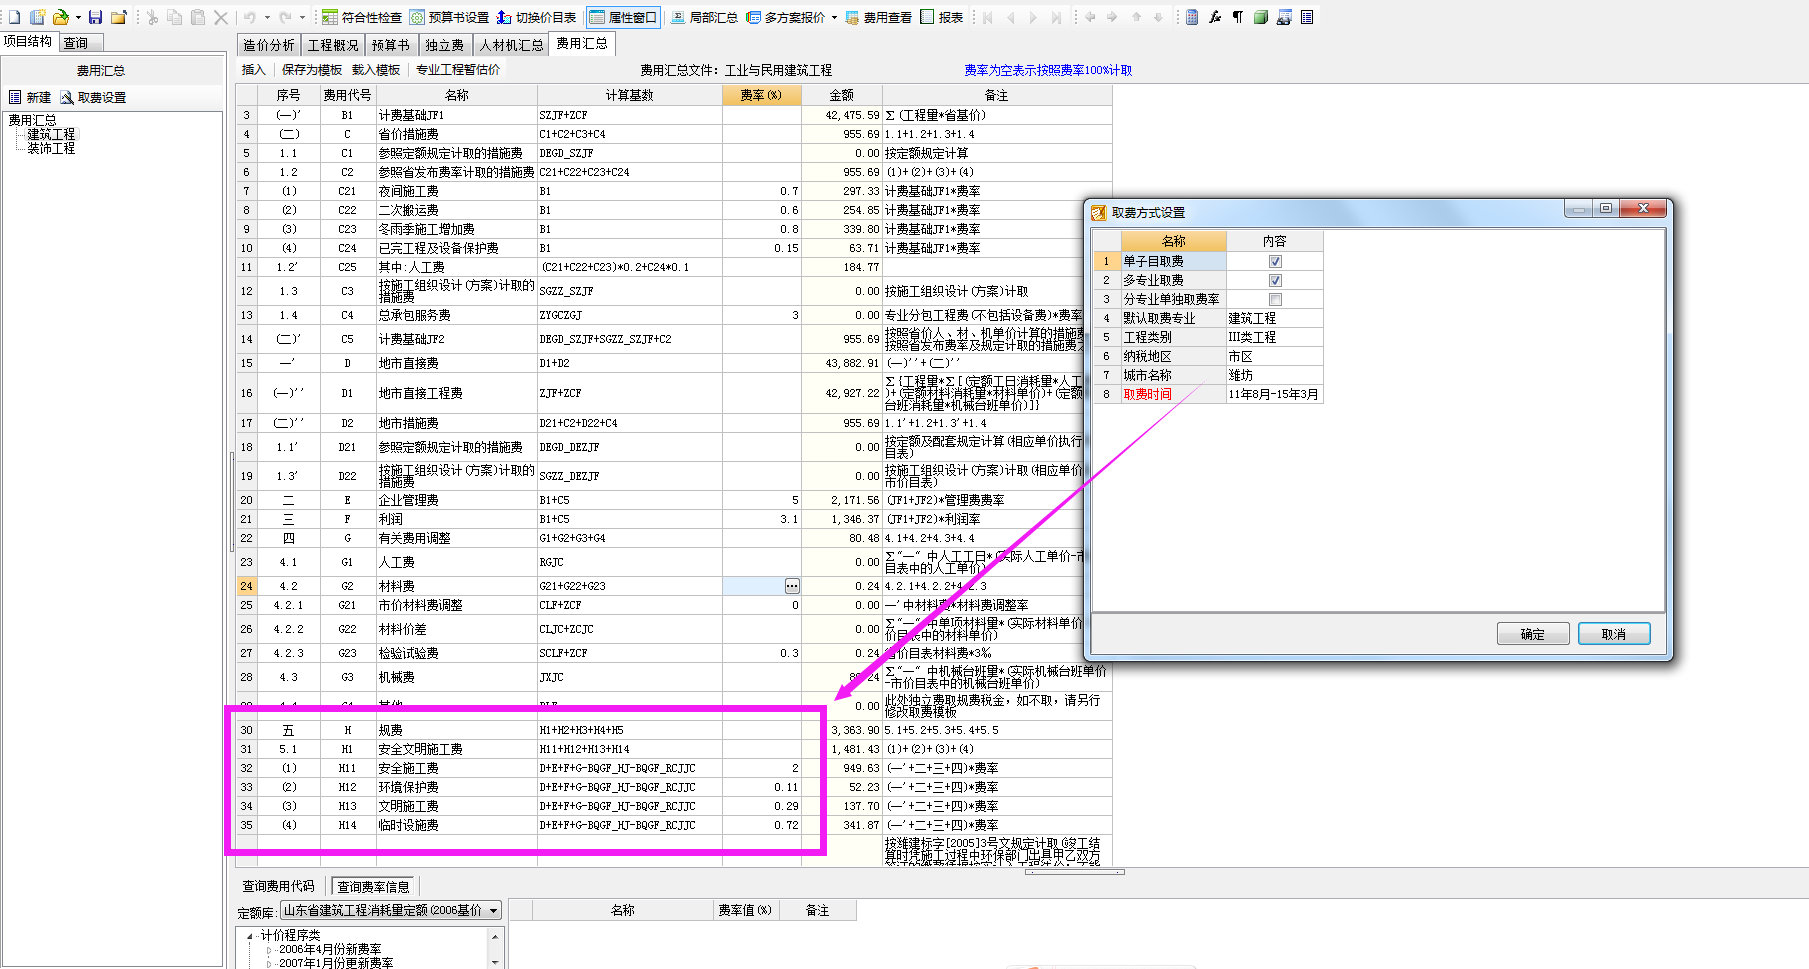The image size is (1809, 969).
Task: Click the Undo arrow icon
Action: point(250,17)
